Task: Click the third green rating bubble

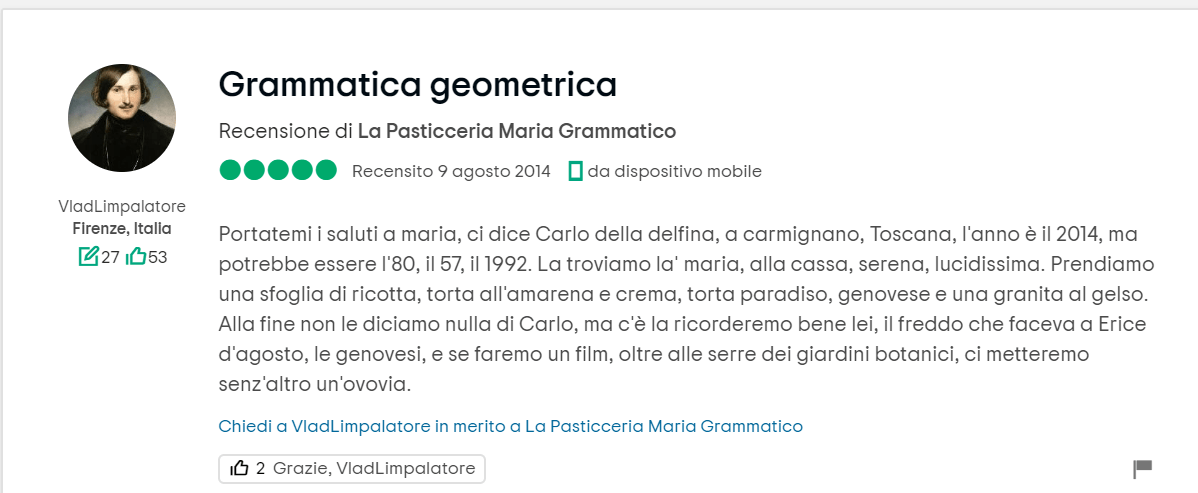Action: 278,171
